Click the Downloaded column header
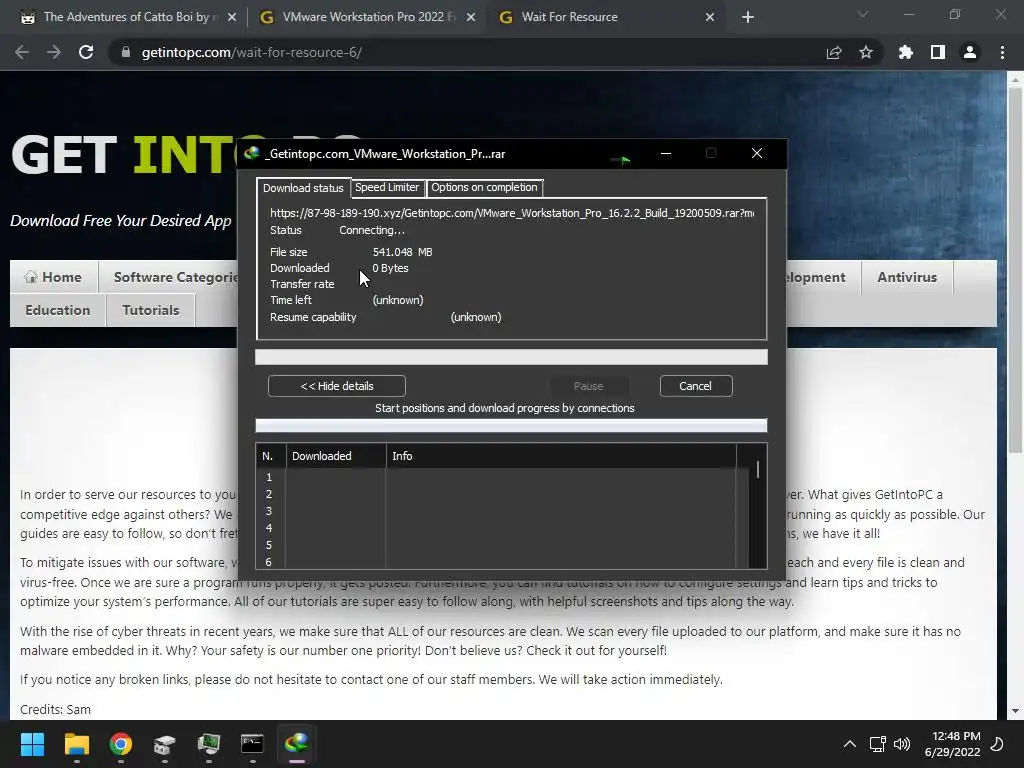This screenshot has width=1024, height=768. point(336,456)
